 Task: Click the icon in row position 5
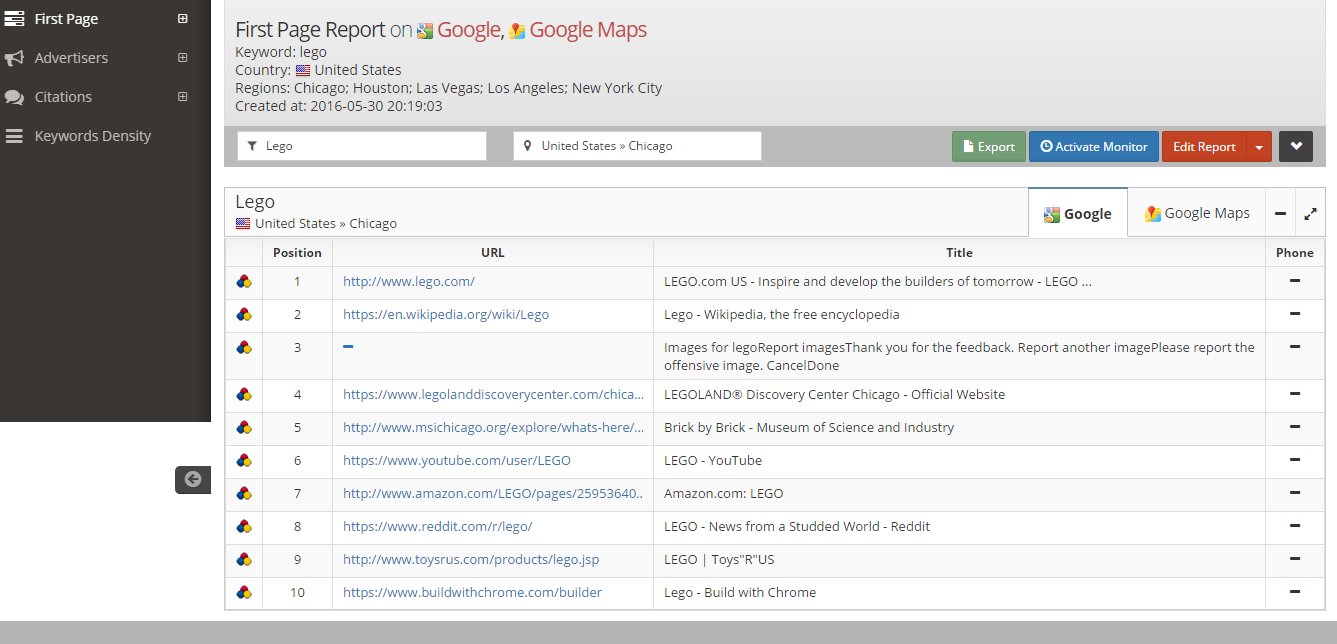pyautogui.click(x=244, y=427)
